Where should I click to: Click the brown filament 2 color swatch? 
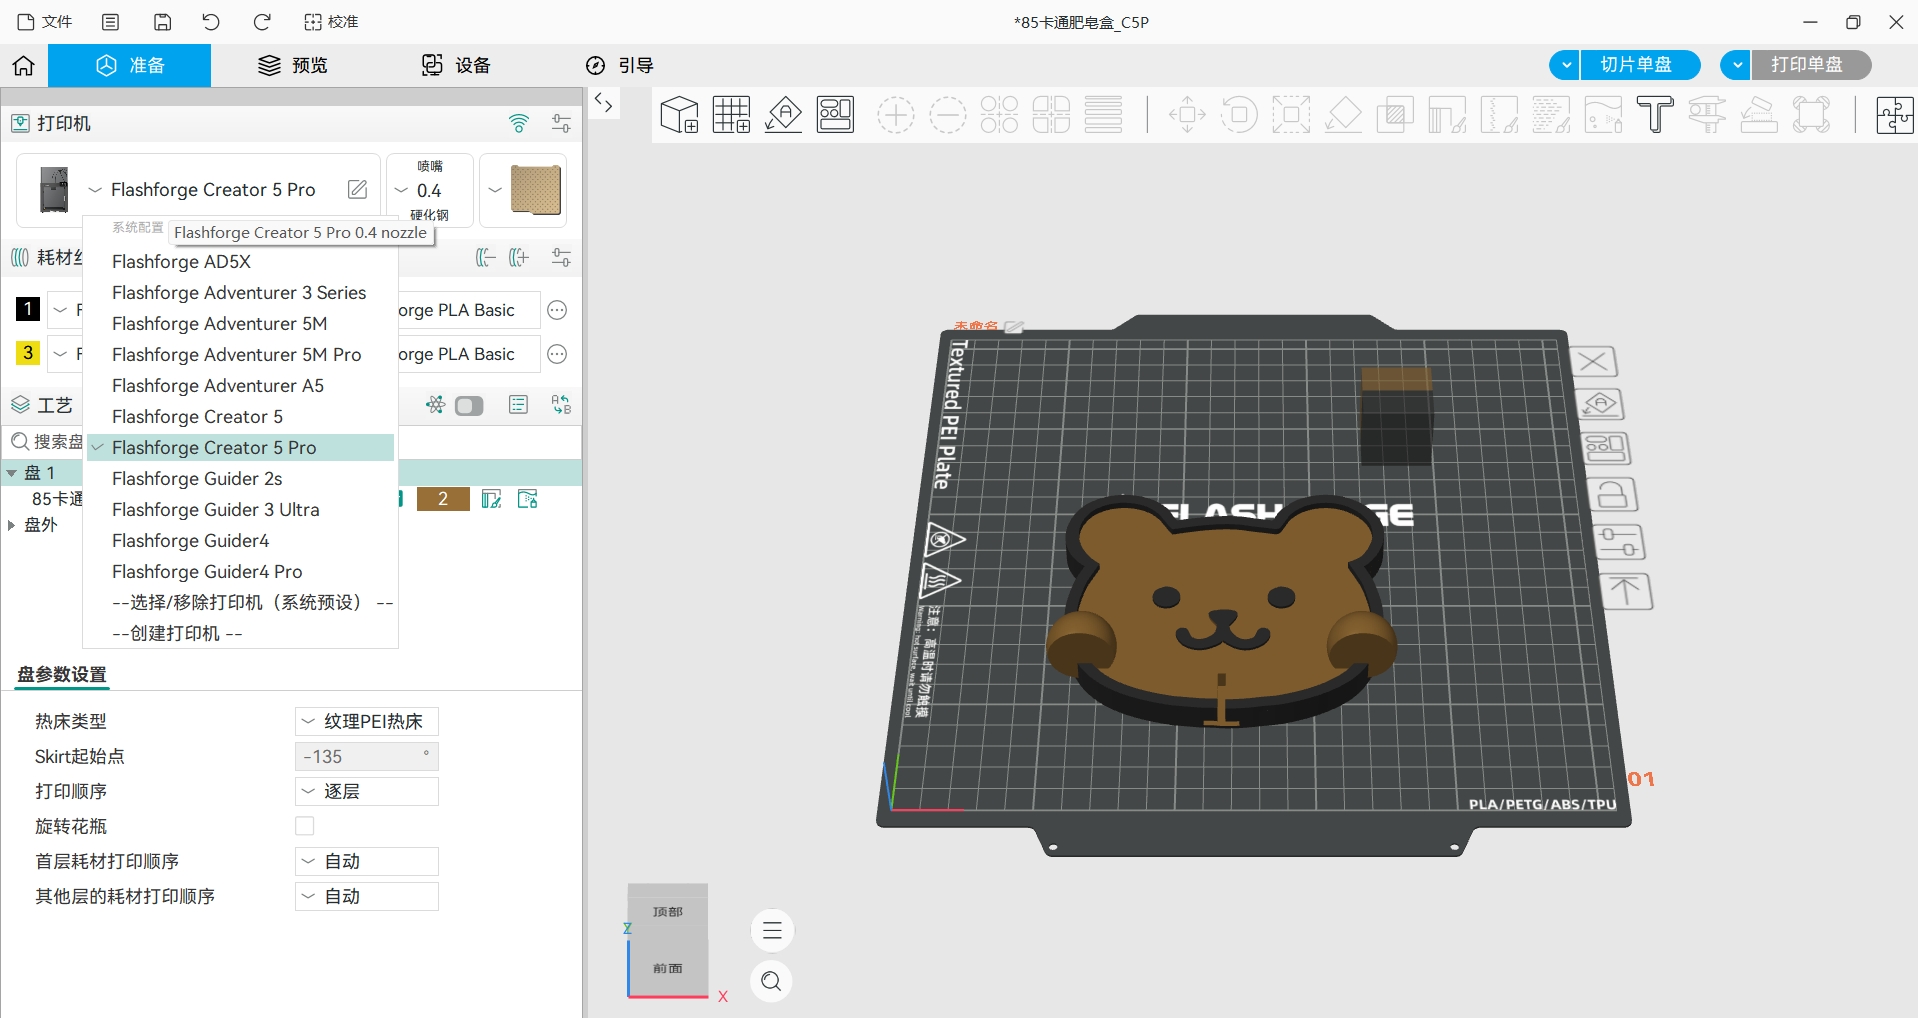443,499
